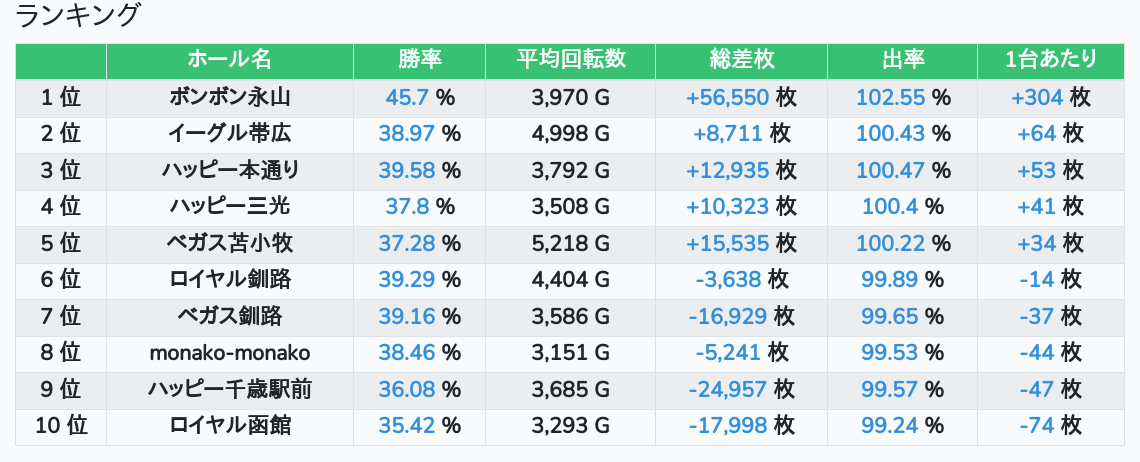
Task: Click the +34 per-machine value
Action: [1037, 243]
